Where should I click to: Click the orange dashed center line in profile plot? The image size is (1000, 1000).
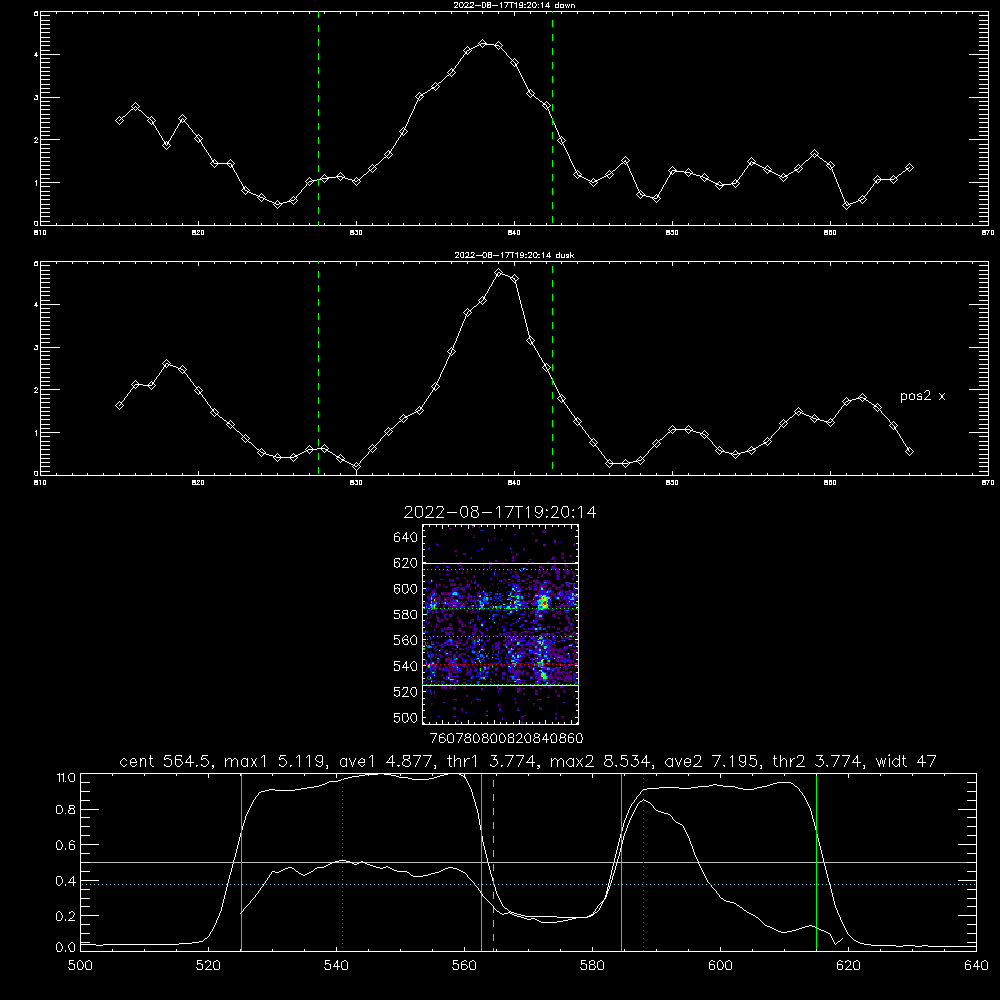point(494,861)
